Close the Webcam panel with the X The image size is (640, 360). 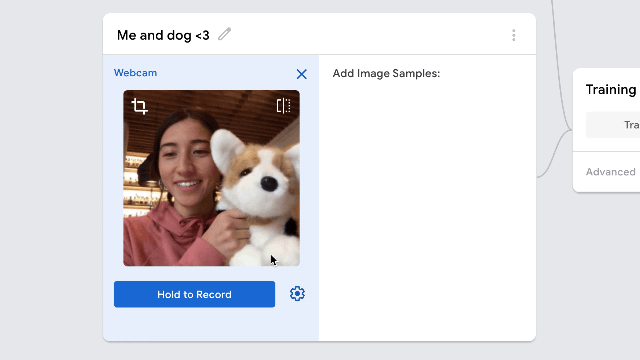click(302, 74)
